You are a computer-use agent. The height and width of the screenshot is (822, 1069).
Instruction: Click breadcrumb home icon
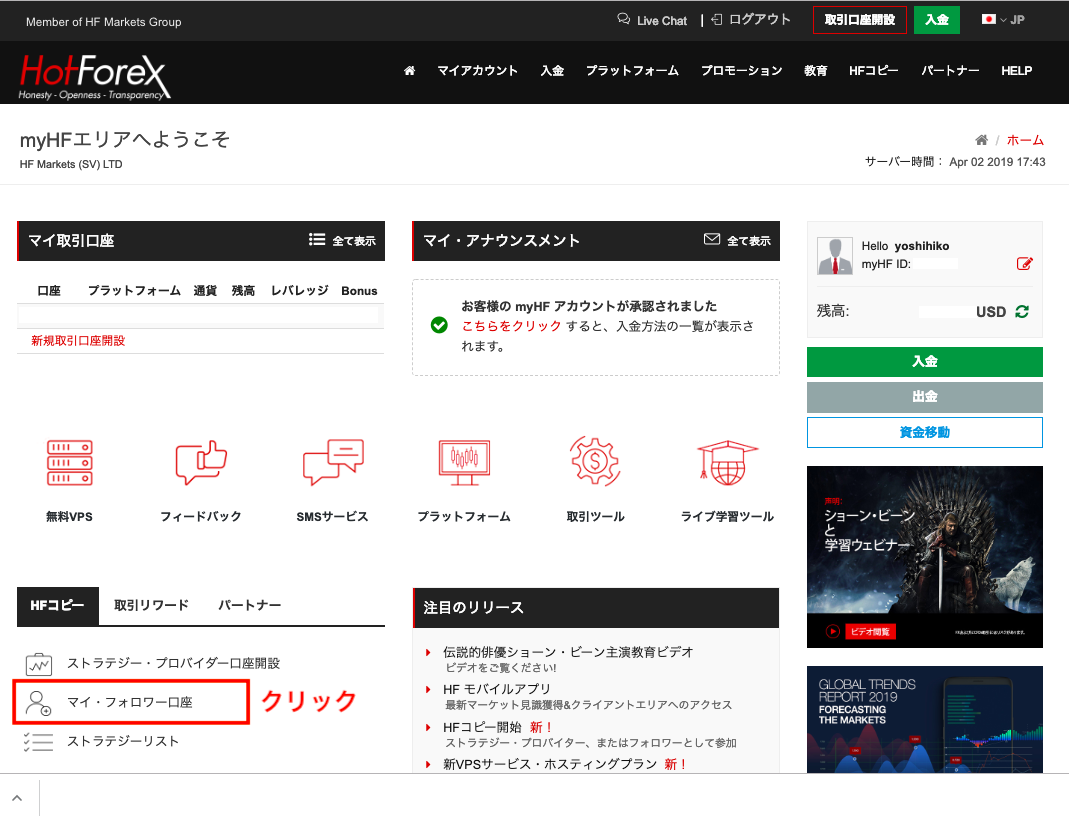tap(981, 140)
